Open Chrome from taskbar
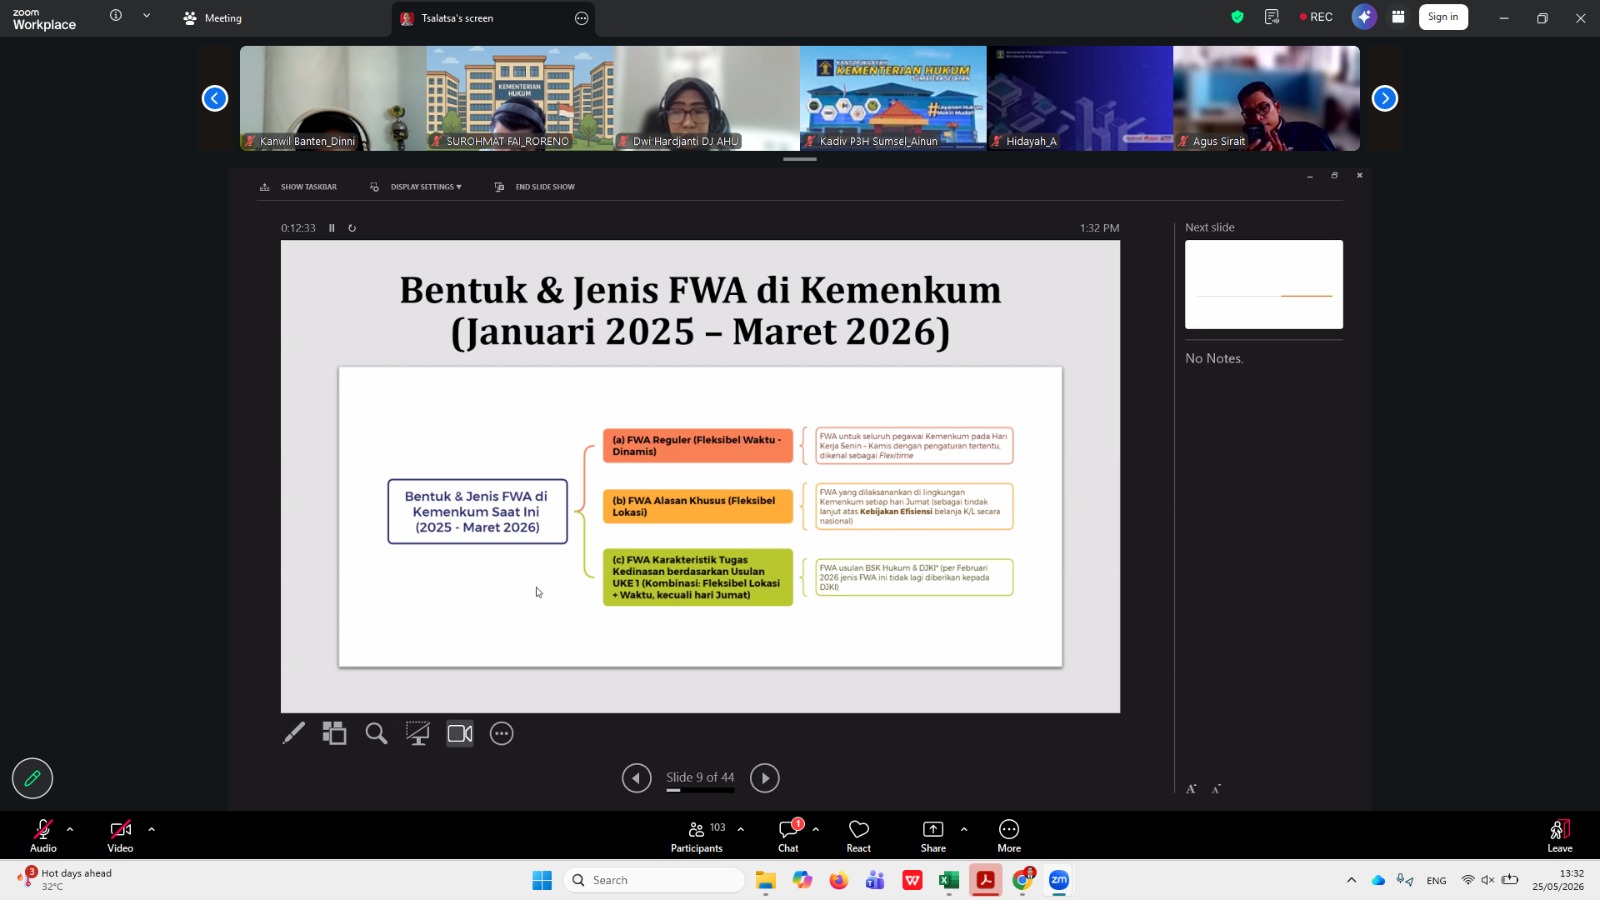Screen dimensions: 1600x900 pyautogui.click(x=1023, y=880)
